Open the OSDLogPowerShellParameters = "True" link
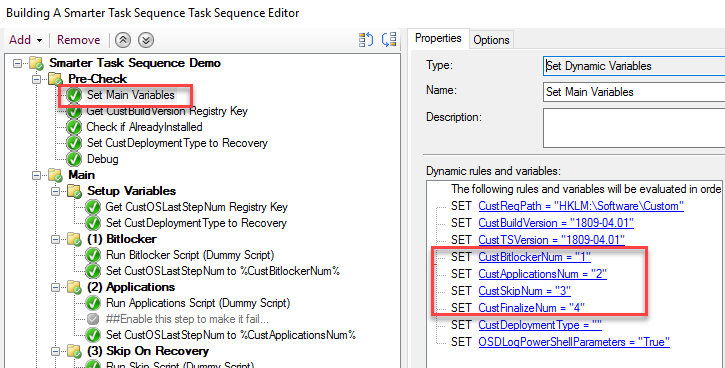The image size is (725, 368). point(574,342)
